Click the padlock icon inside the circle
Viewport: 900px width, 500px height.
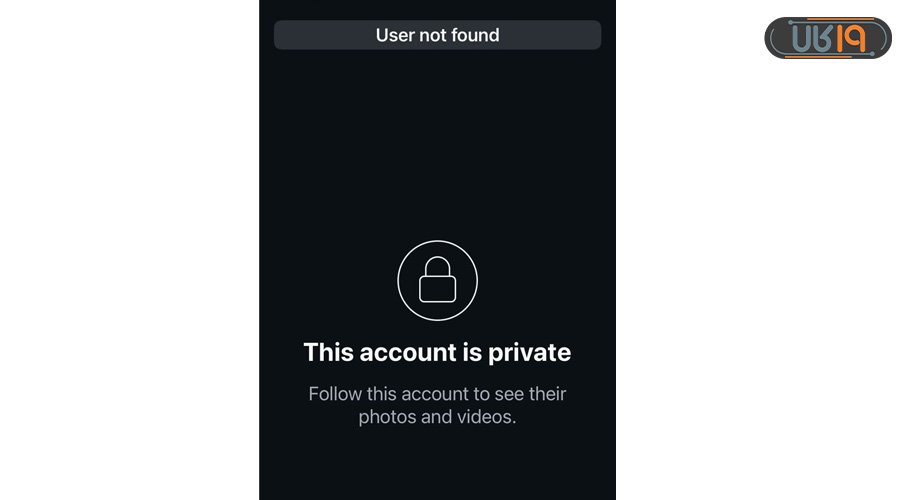point(437,280)
